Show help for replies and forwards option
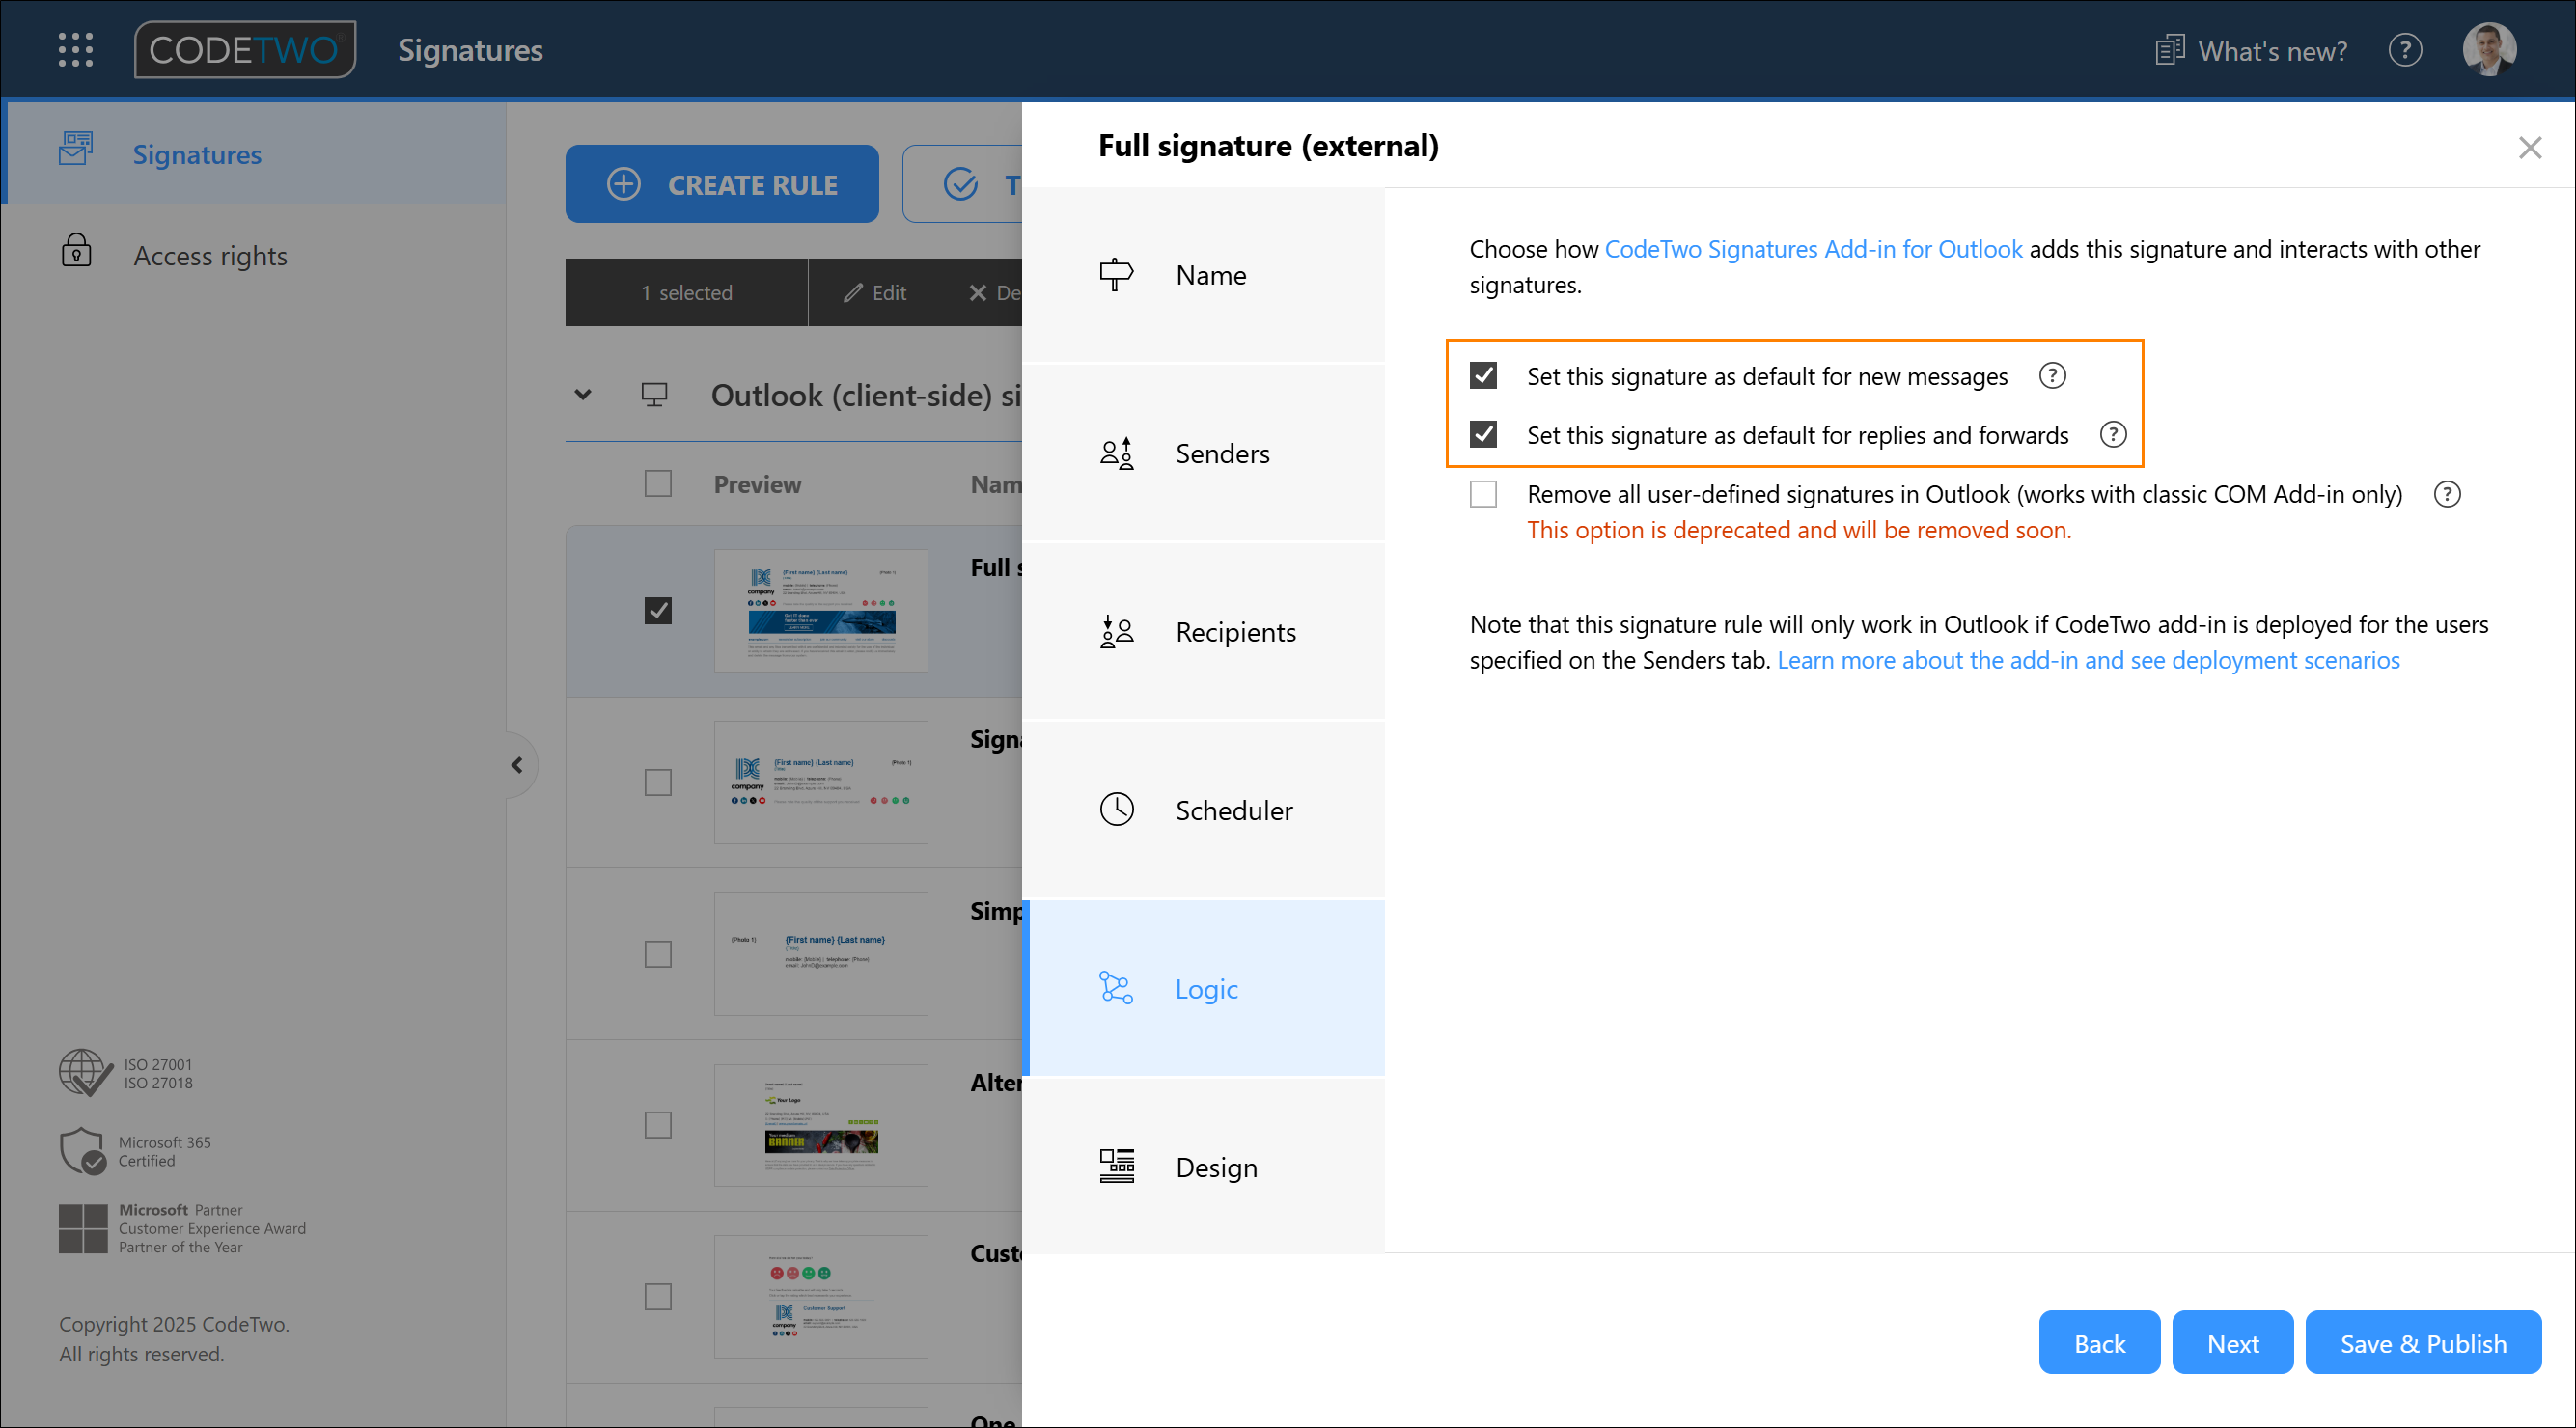This screenshot has width=2576, height=1428. coord(2113,434)
